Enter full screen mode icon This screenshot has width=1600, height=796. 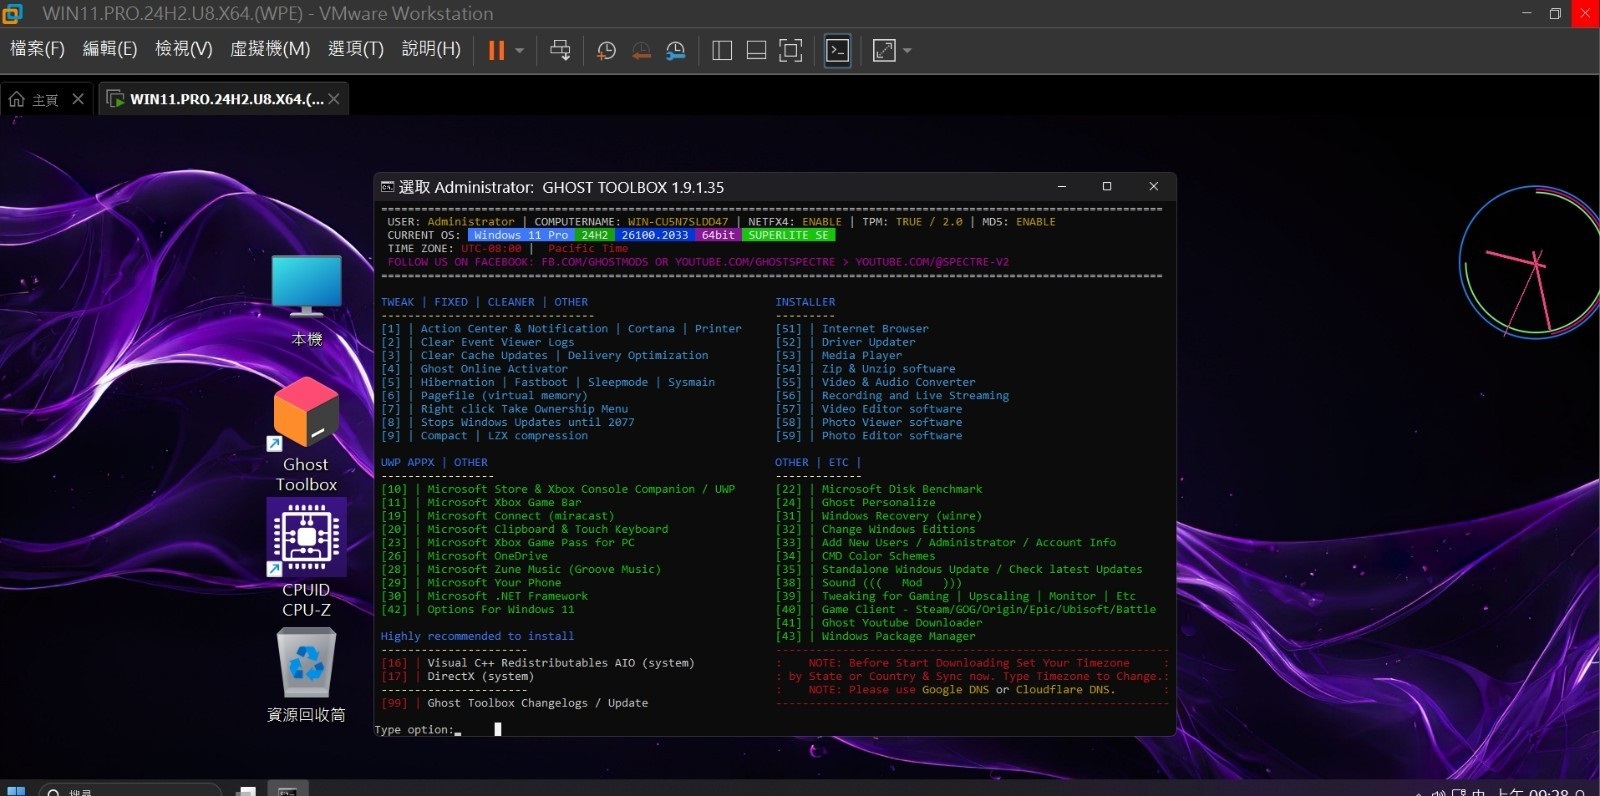[x=790, y=50]
